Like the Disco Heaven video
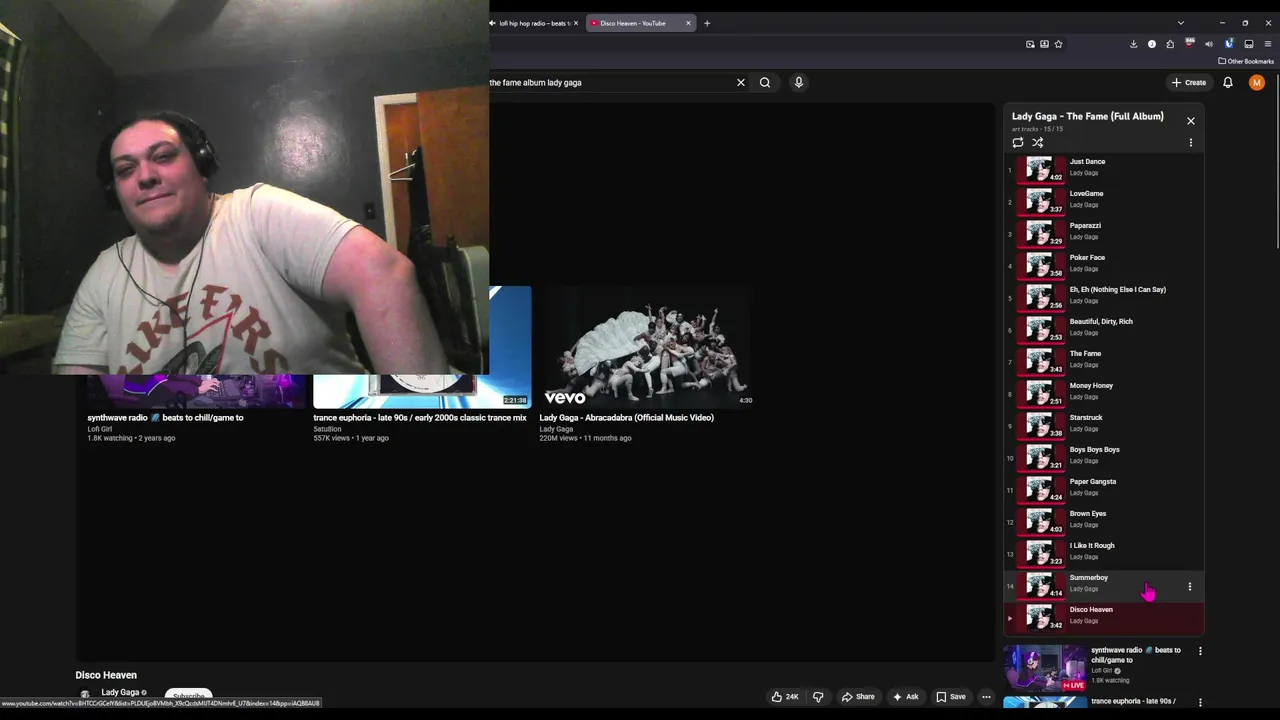 784,697
